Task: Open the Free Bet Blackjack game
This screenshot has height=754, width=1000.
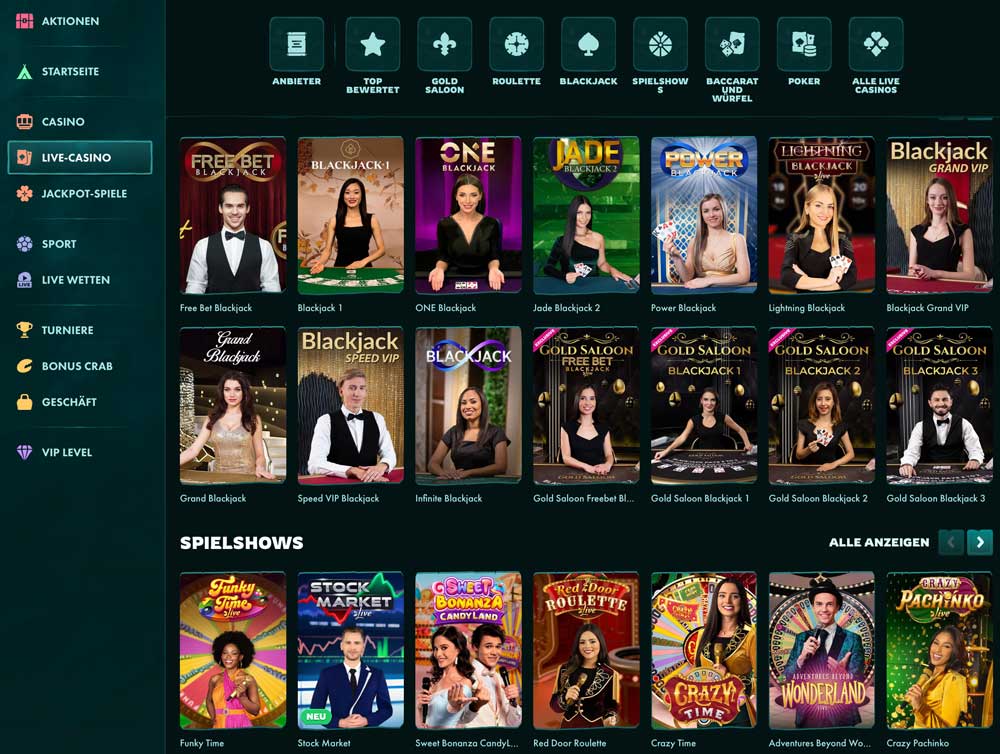Action: pos(233,215)
